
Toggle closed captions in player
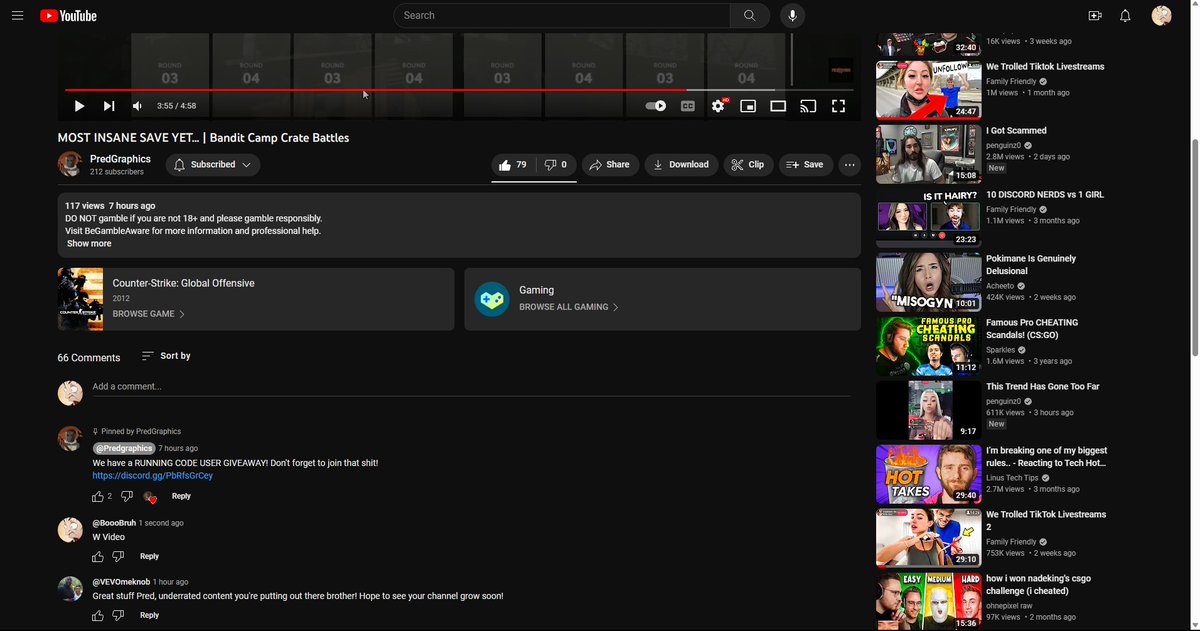click(688, 106)
